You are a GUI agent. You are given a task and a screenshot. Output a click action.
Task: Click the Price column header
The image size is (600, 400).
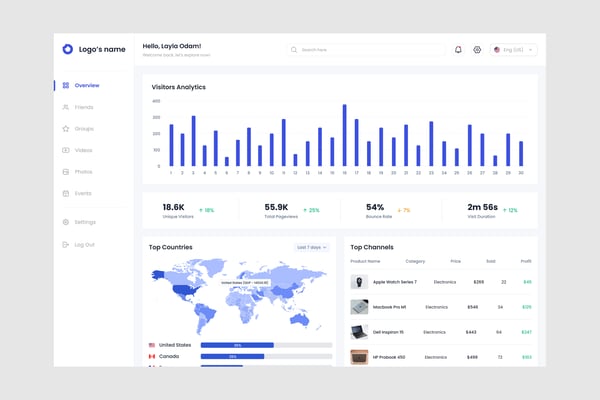coord(455,261)
